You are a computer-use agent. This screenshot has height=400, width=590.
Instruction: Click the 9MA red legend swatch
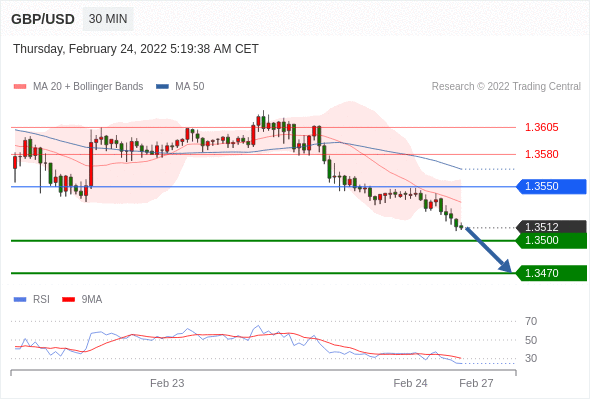[x=68, y=300]
